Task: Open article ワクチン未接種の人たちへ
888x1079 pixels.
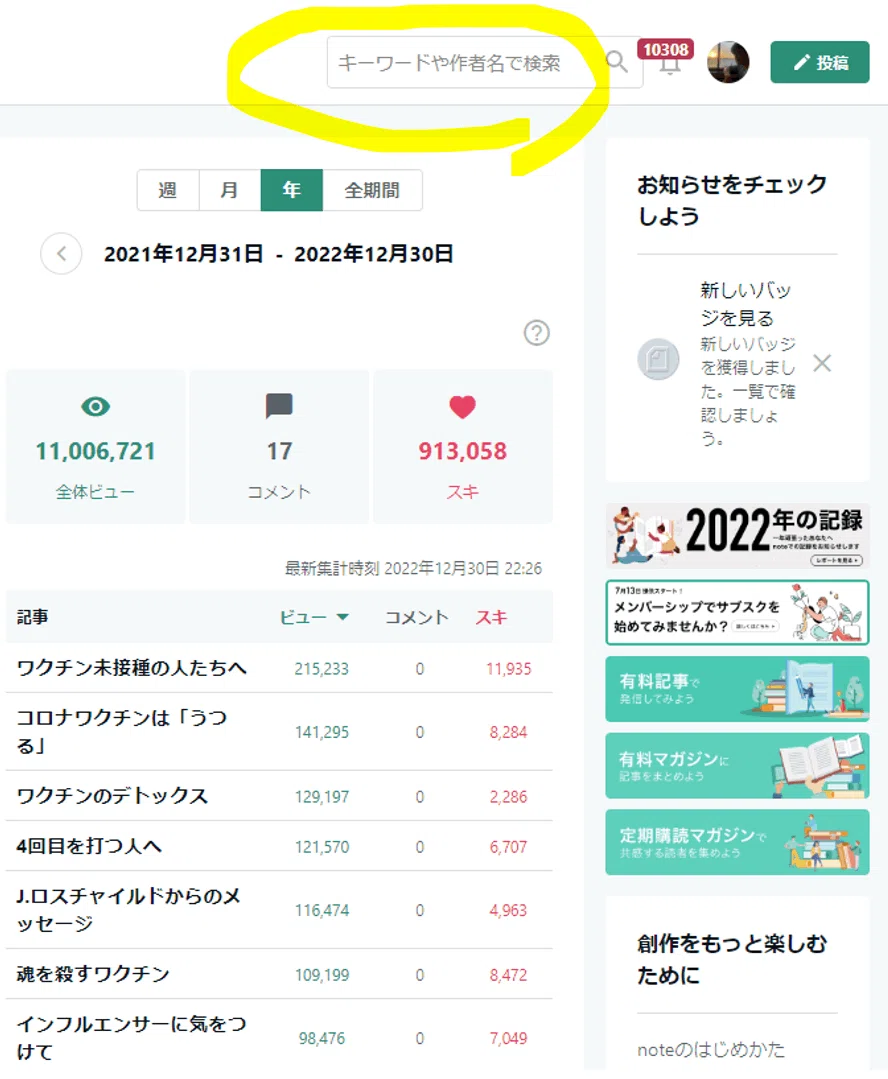Action: (131, 668)
